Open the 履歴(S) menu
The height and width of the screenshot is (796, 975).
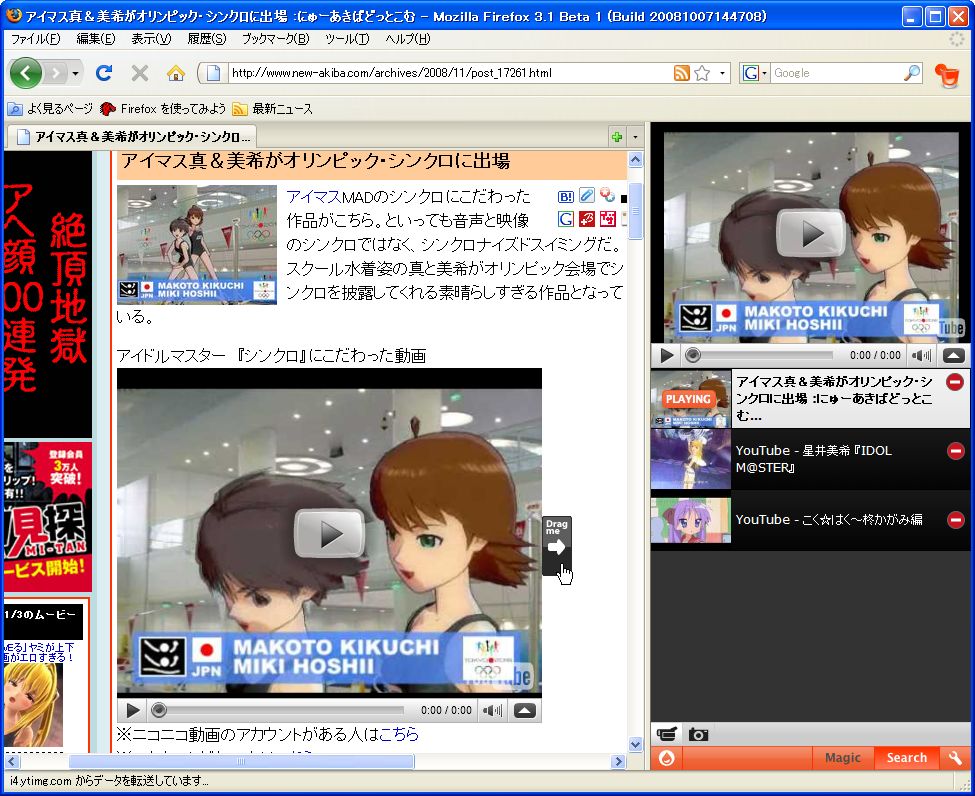[207, 39]
